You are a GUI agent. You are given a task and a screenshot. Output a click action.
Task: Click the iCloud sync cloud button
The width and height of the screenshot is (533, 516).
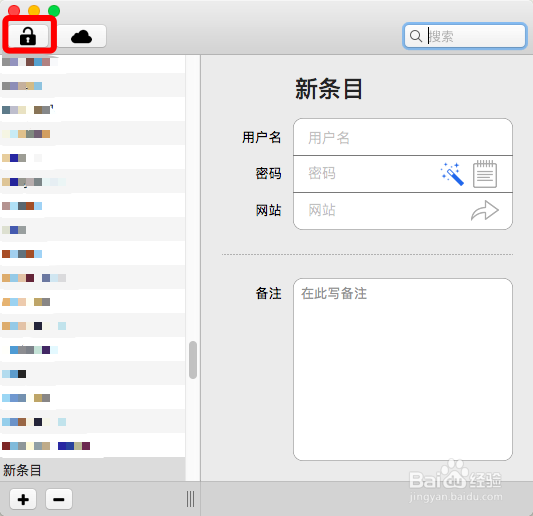tap(82, 36)
